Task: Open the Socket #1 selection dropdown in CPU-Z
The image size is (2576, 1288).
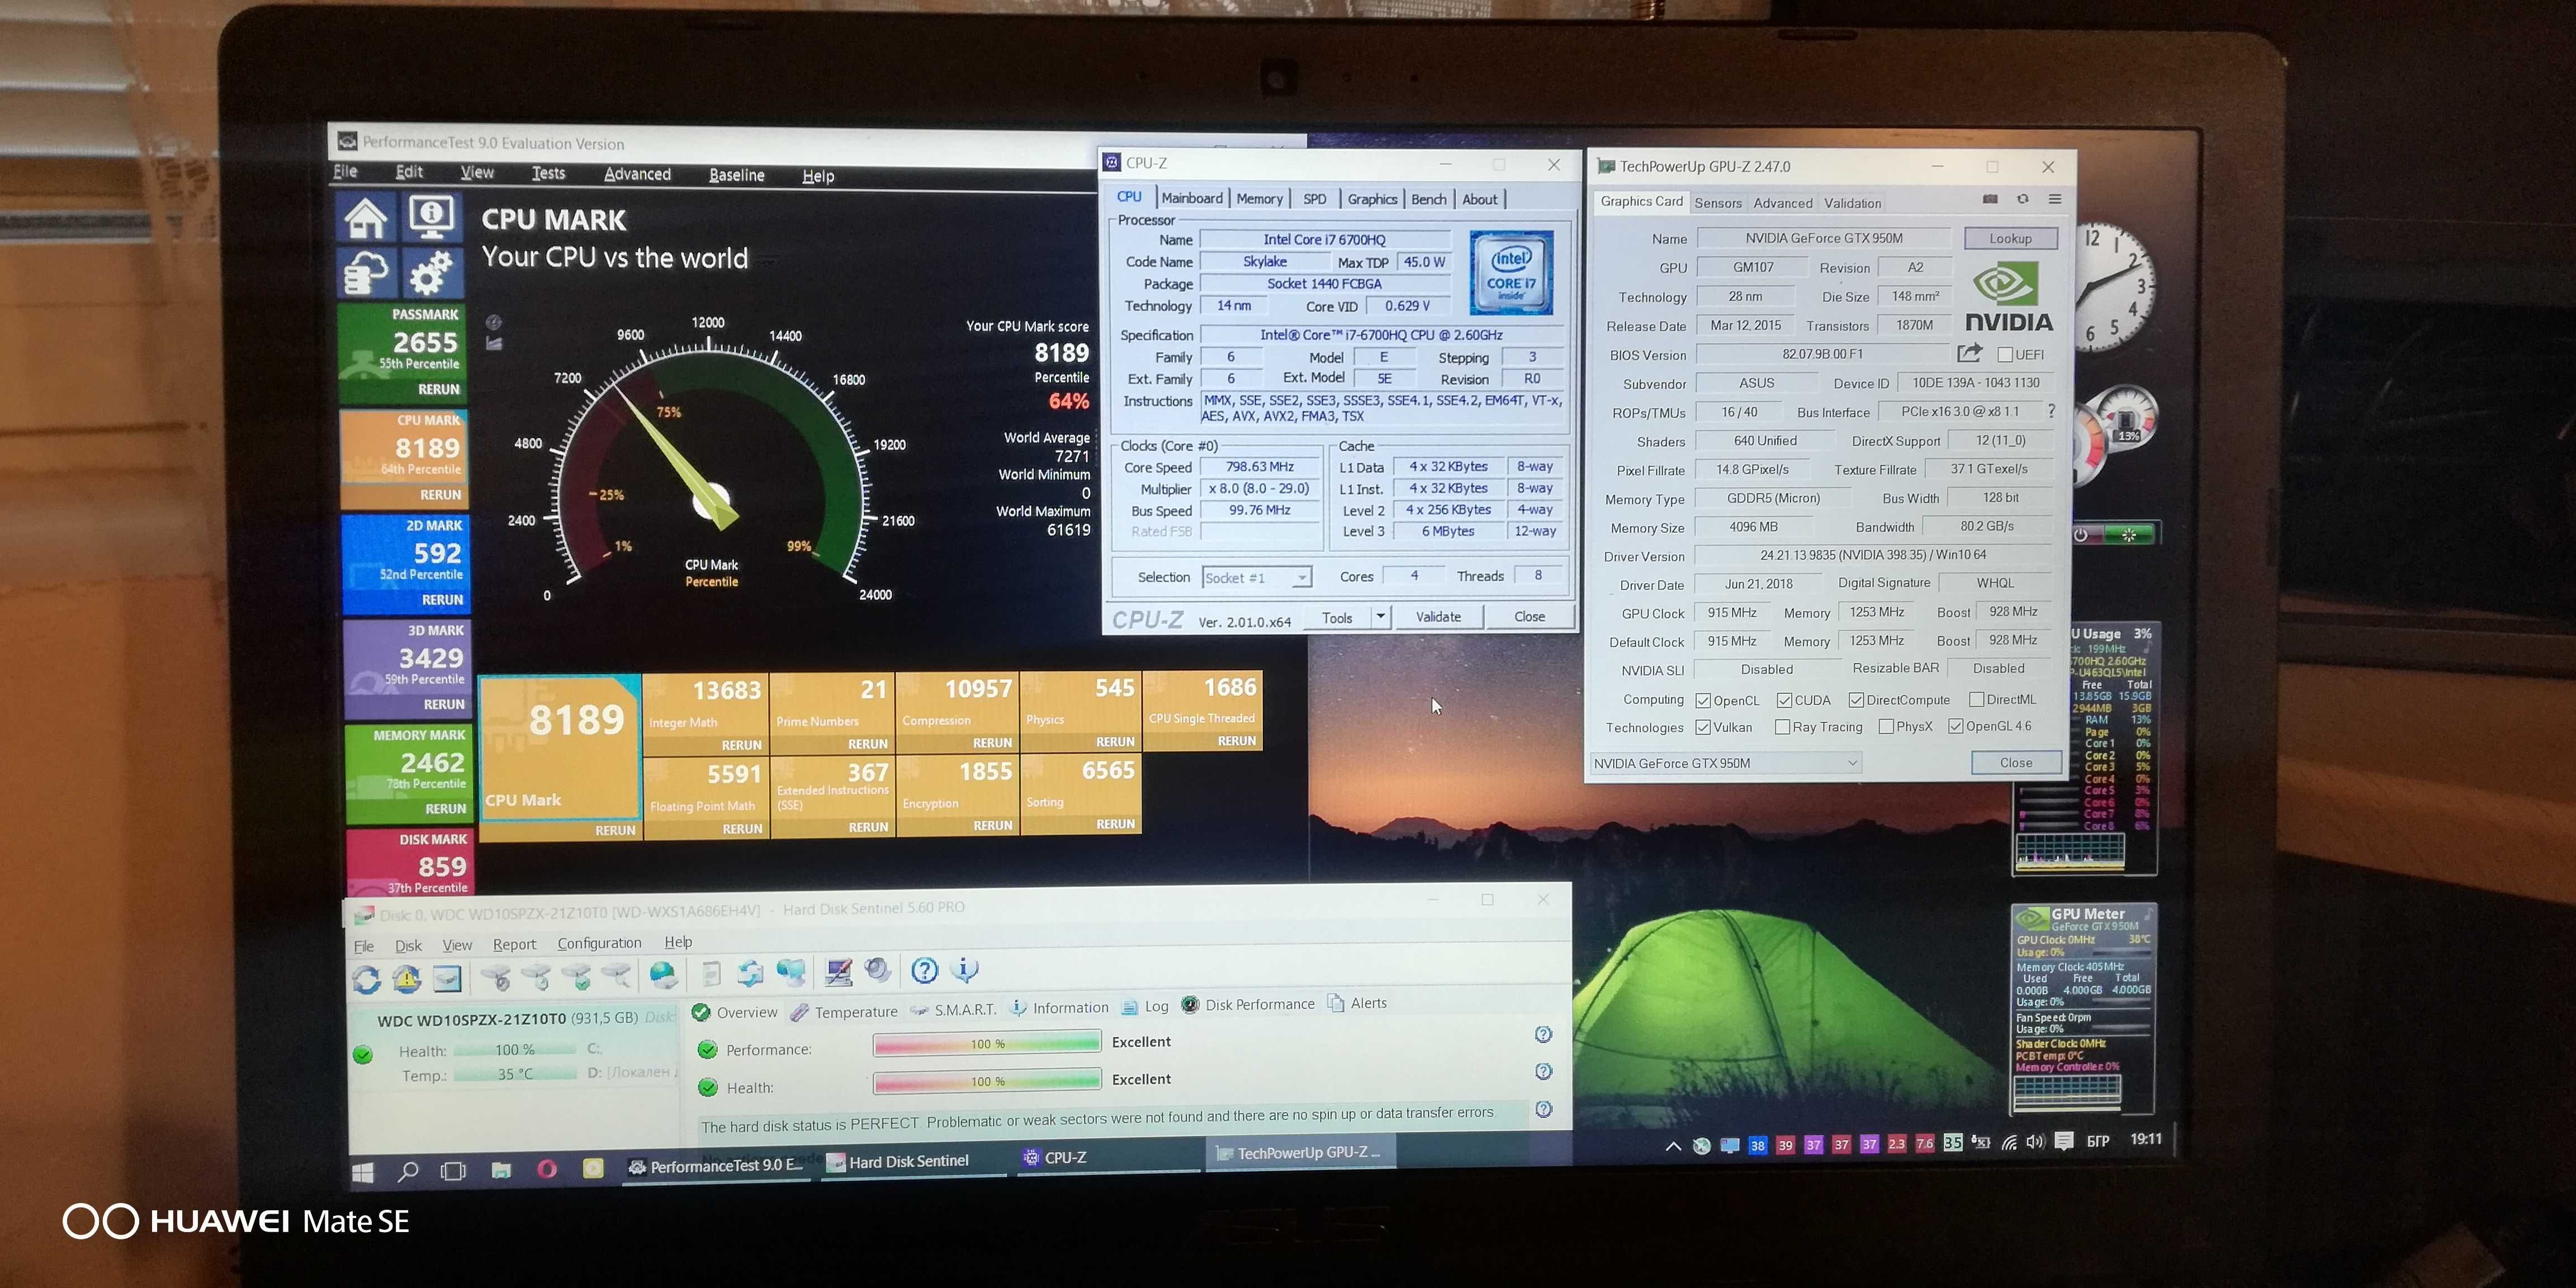Action: click(1256, 578)
